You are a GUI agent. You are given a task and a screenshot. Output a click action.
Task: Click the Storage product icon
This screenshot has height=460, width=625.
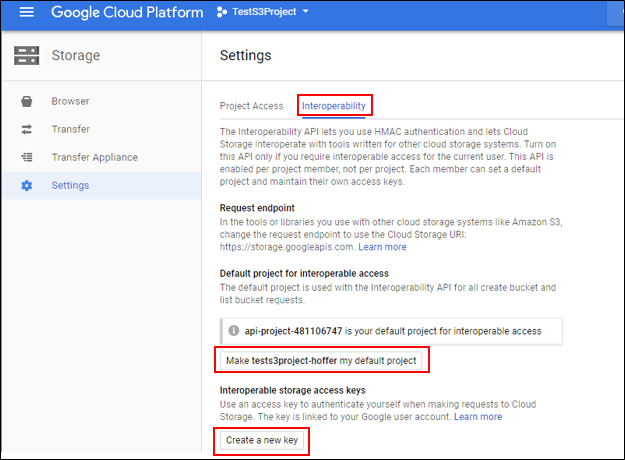27,55
